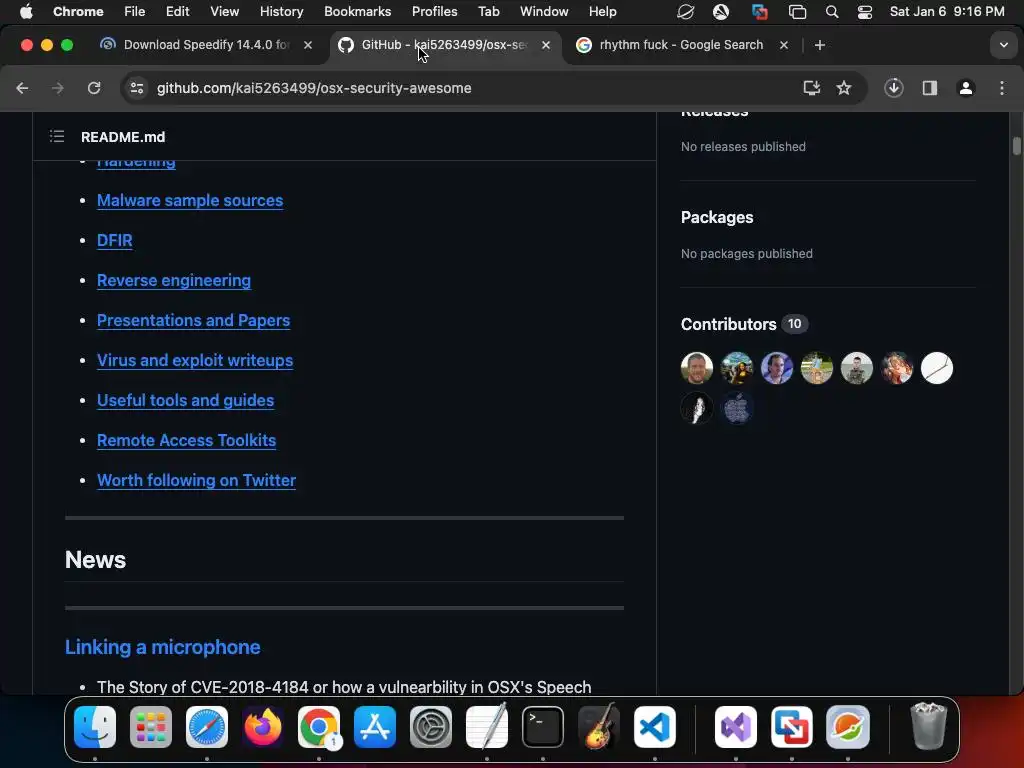This screenshot has width=1024, height=768.
Task: Open TextEdit from the Dock
Action: (x=487, y=727)
